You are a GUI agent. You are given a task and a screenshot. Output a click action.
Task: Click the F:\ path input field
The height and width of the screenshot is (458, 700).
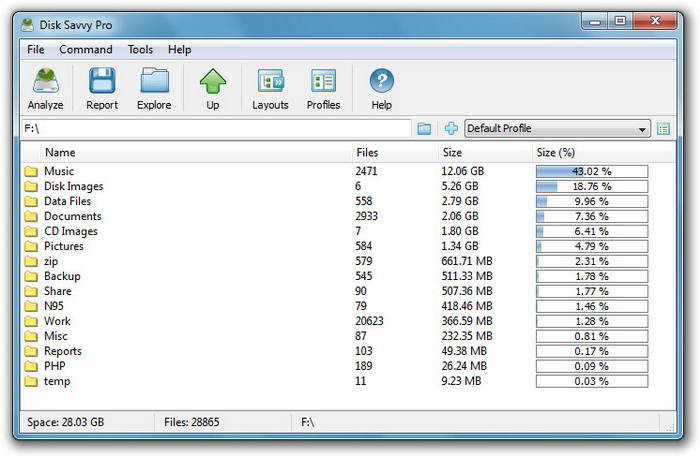tap(216, 129)
